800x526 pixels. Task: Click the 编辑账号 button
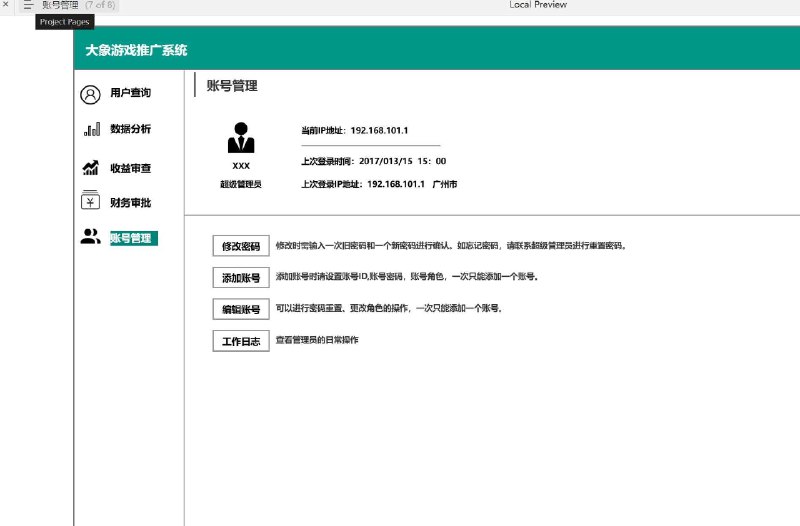tap(241, 309)
